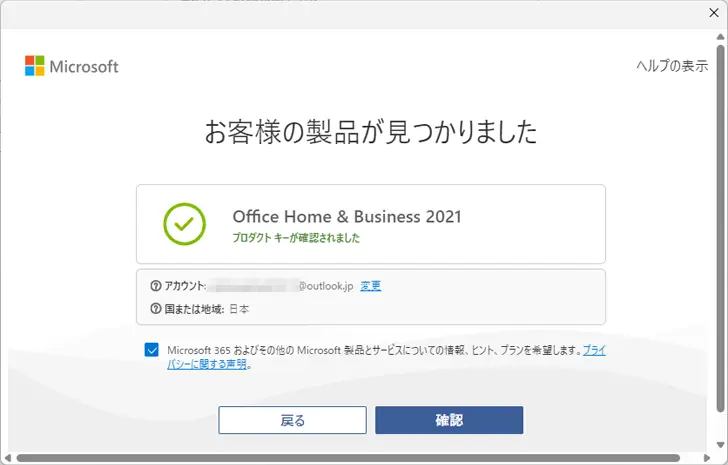
Task: Click the 確認 button
Action: pyautogui.click(x=449, y=420)
